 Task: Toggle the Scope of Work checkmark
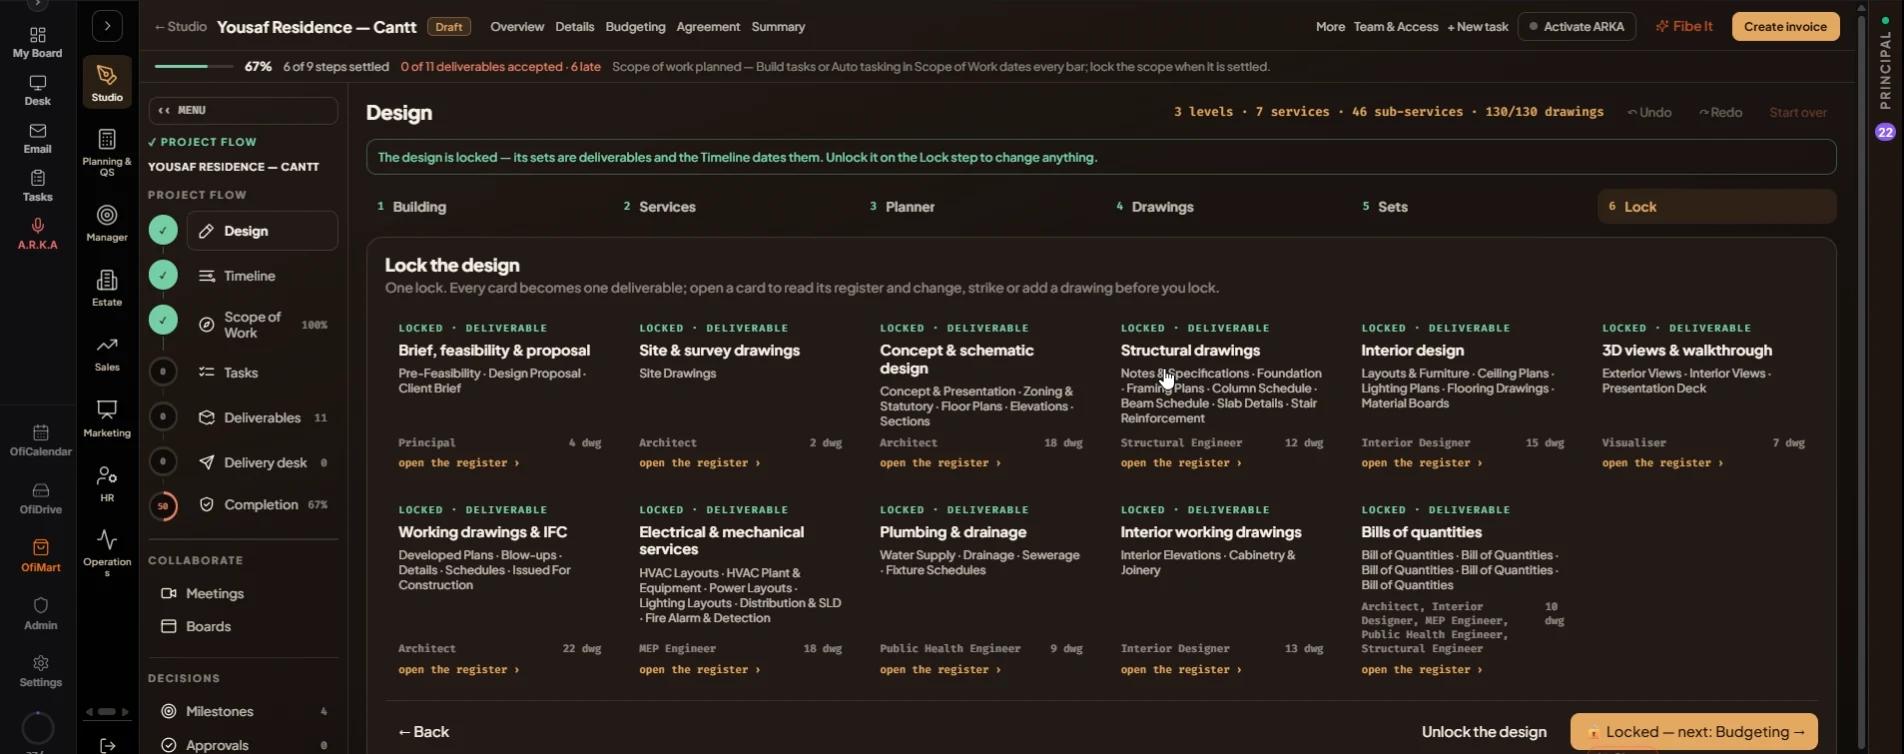163,320
